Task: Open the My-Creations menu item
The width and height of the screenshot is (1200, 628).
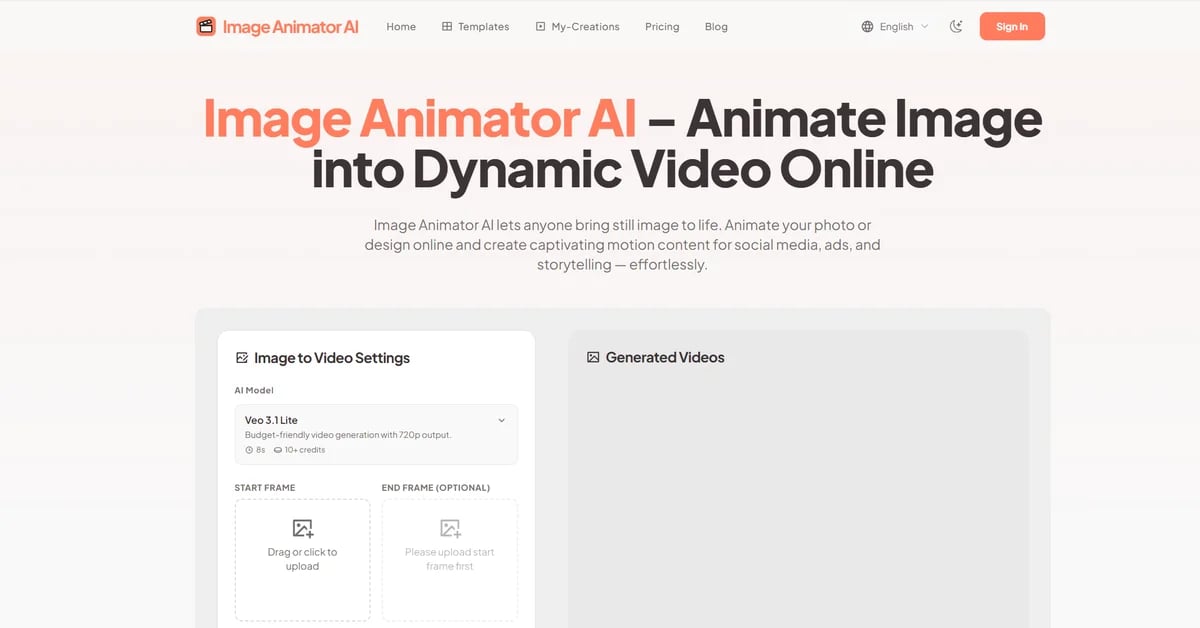Action: 577,27
